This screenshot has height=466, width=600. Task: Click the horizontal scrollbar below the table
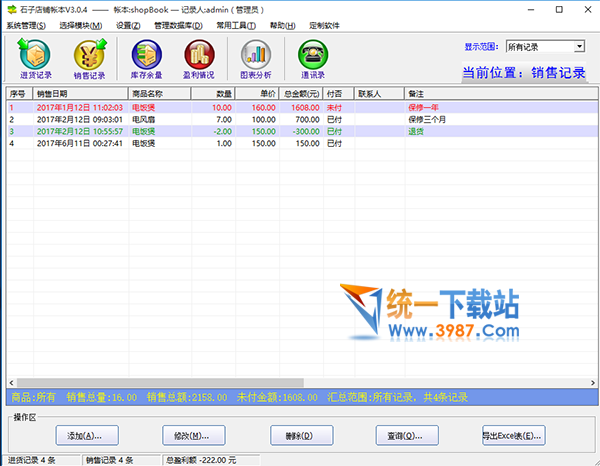point(300,383)
